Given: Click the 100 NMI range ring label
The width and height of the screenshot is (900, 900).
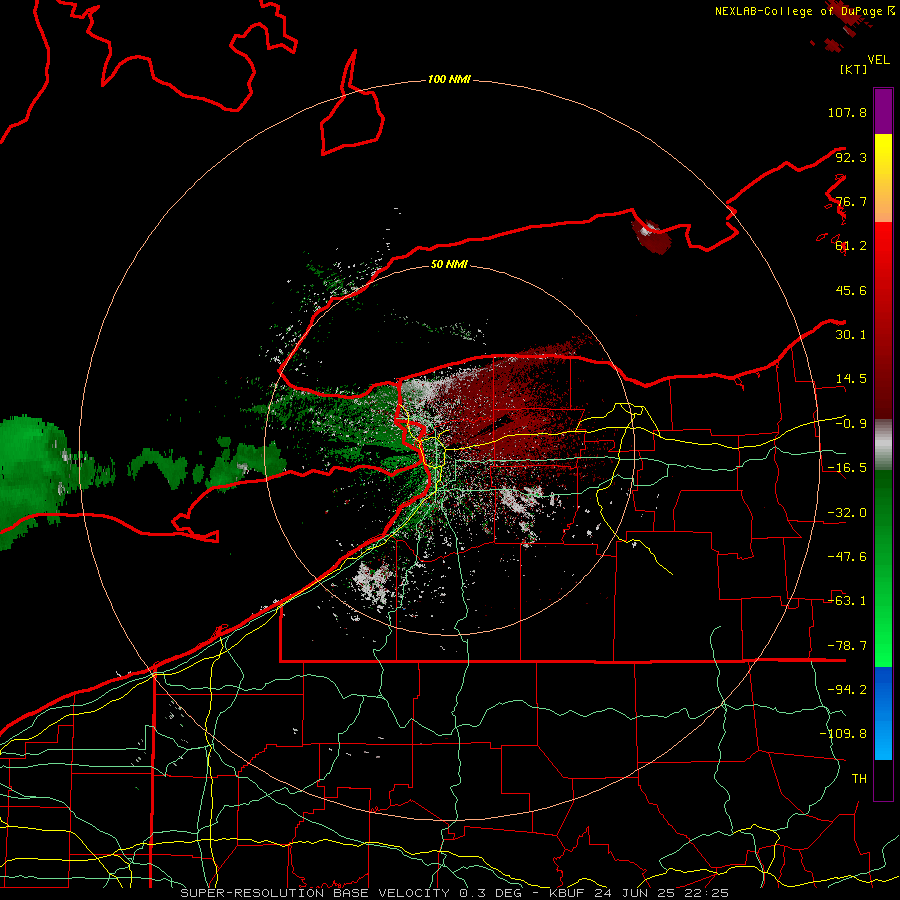Looking at the screenshot, I should pyautogui.click(x=449, y=79).
